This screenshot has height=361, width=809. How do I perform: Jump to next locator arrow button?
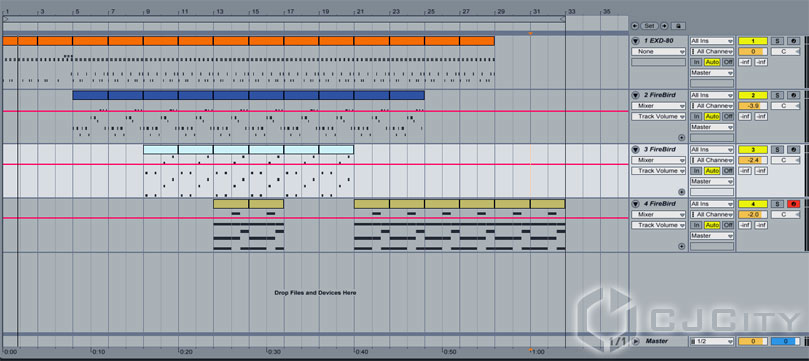click(664, 26)
